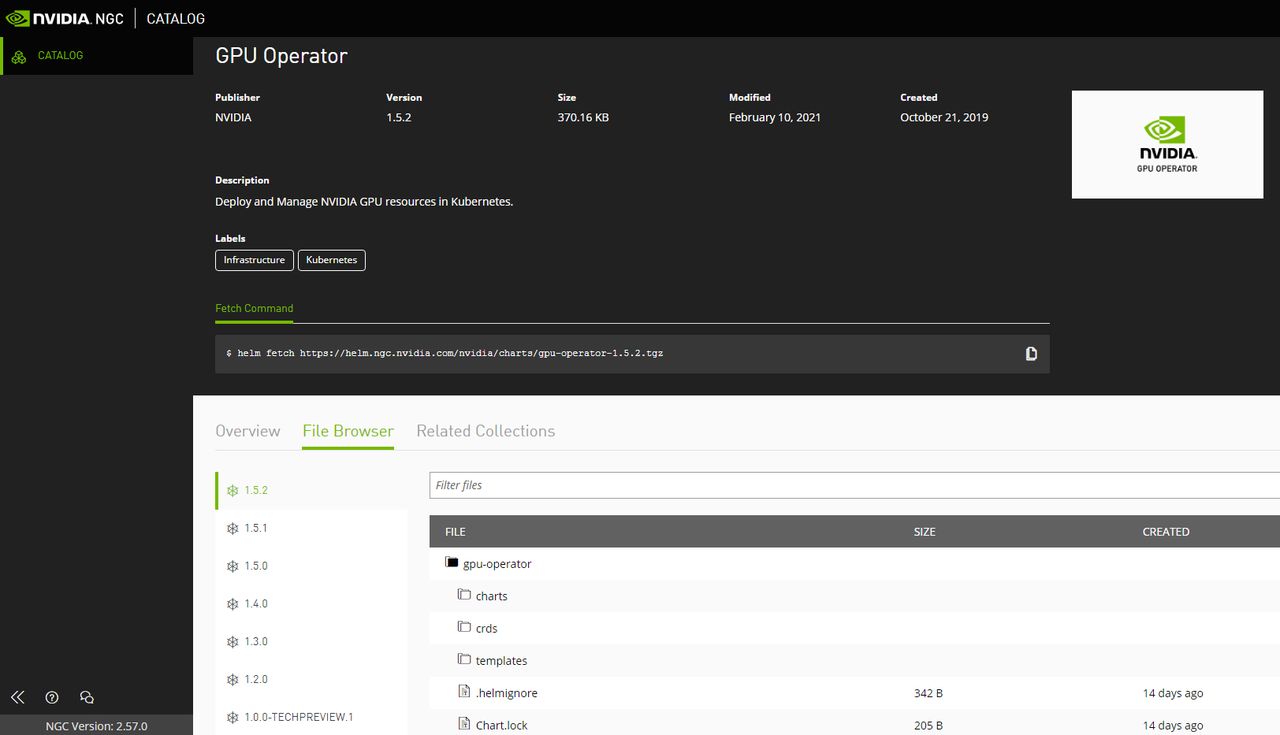
Task: Collapse the sidebar with double-chevron icon
Action: pos(17,697)
